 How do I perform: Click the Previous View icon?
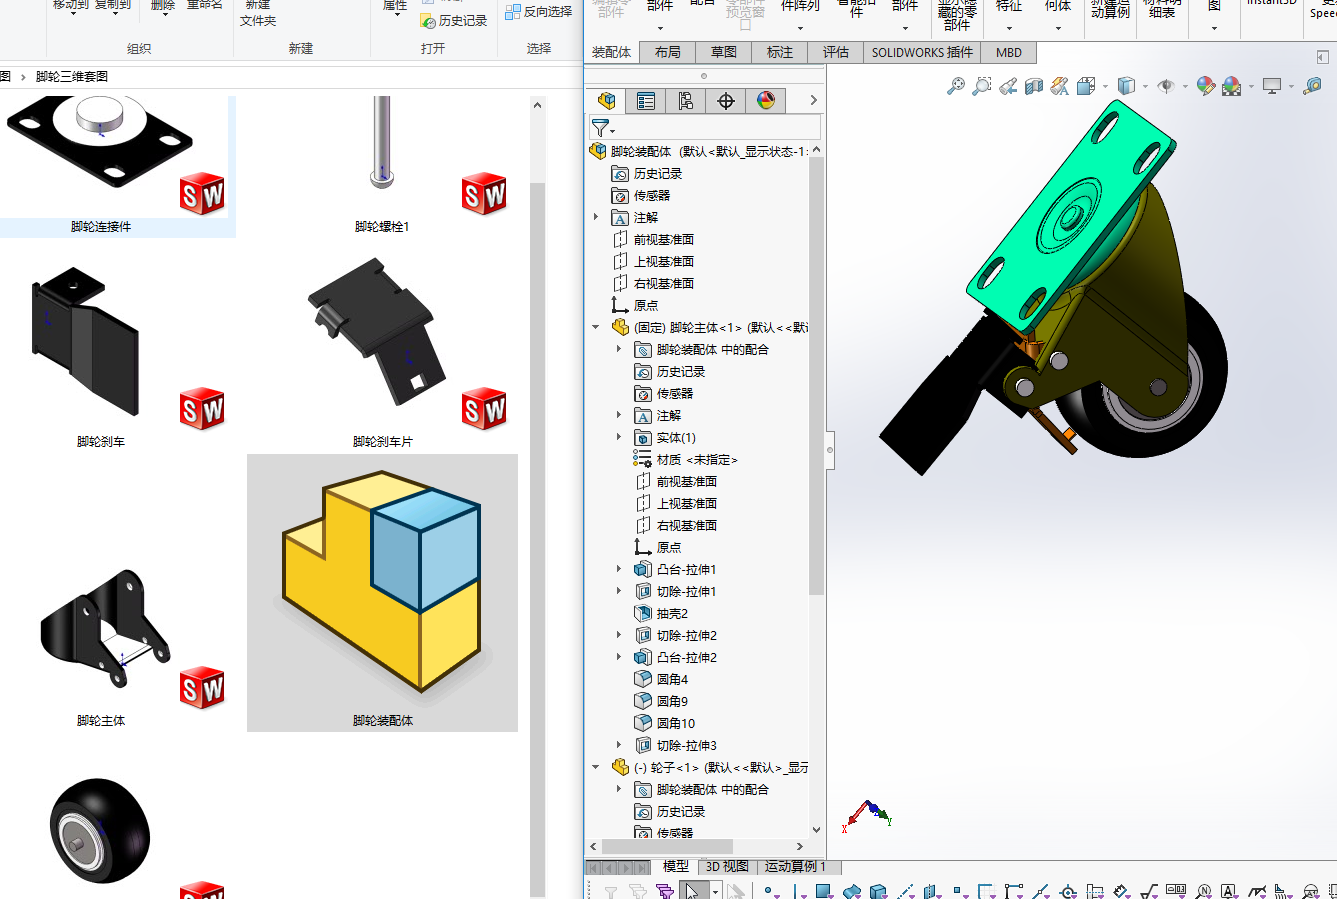(1008, 86)
